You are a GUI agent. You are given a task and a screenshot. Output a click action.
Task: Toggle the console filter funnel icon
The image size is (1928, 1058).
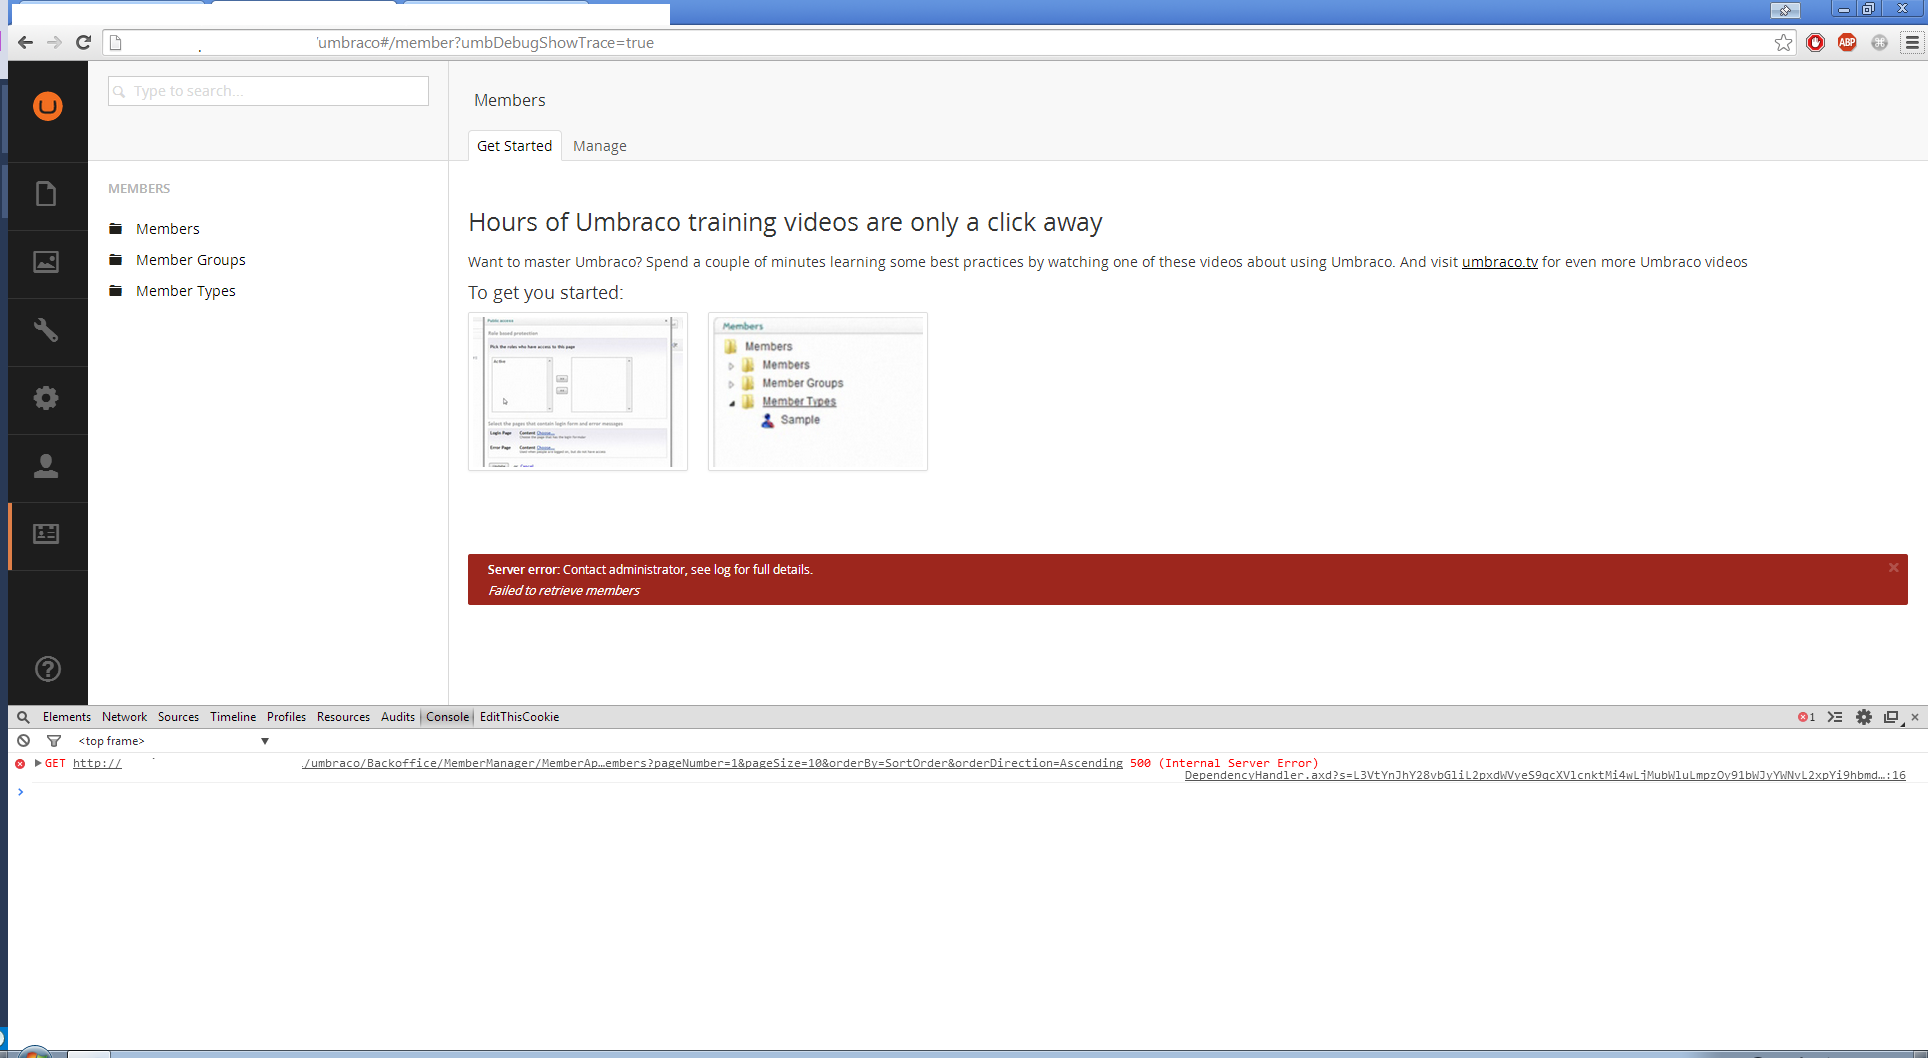point(54,741)
